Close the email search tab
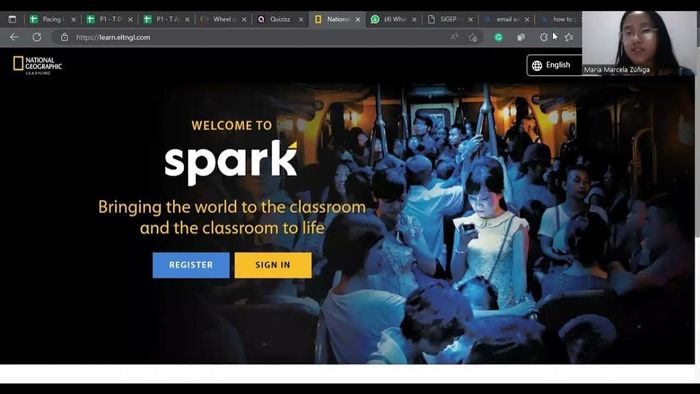The image size is (700, 394). pos(527,20)
